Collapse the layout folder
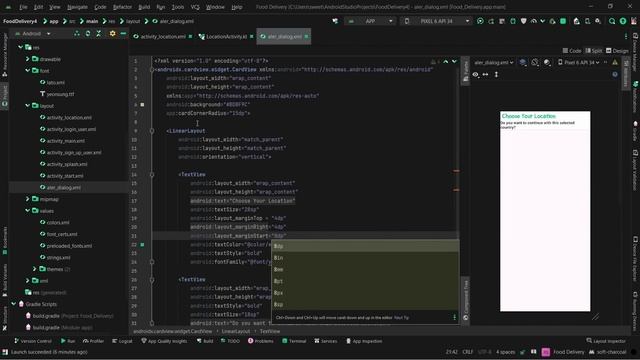 point(28,106)
